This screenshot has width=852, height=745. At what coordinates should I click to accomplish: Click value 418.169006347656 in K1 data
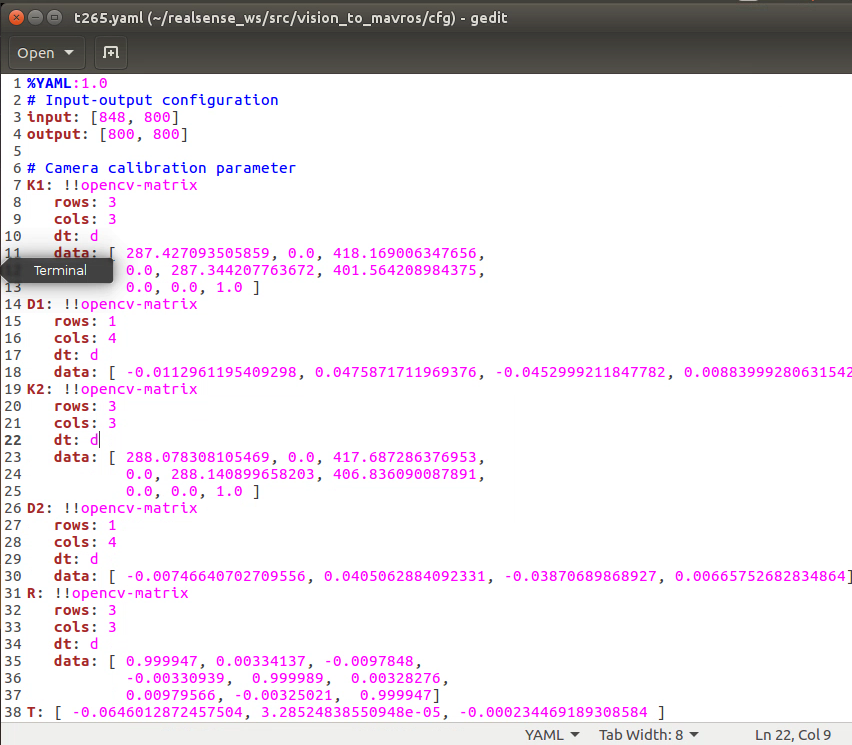[405, 253]
